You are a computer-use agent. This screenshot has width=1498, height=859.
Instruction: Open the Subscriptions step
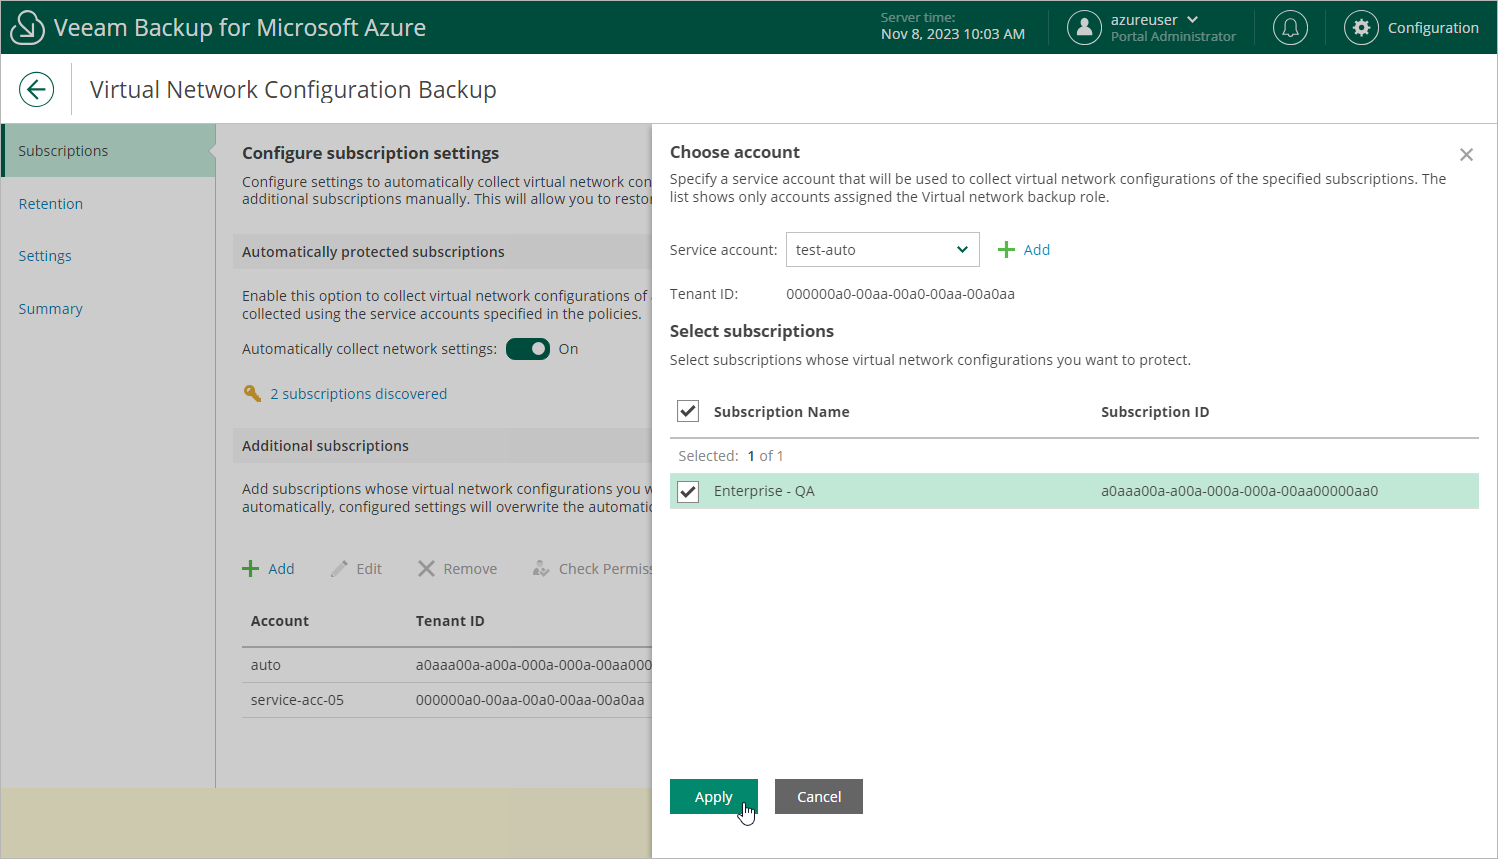click(x=108, y=151)
